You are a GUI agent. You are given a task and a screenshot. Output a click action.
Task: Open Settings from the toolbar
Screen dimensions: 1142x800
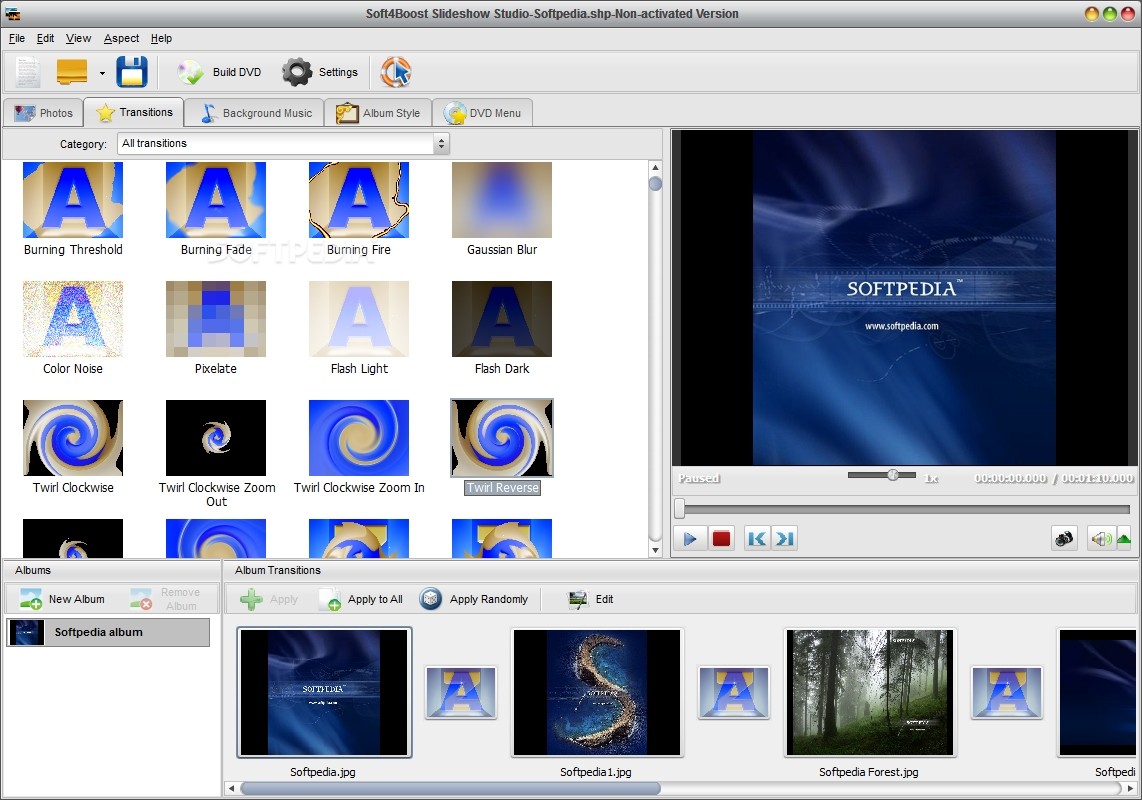320,72
